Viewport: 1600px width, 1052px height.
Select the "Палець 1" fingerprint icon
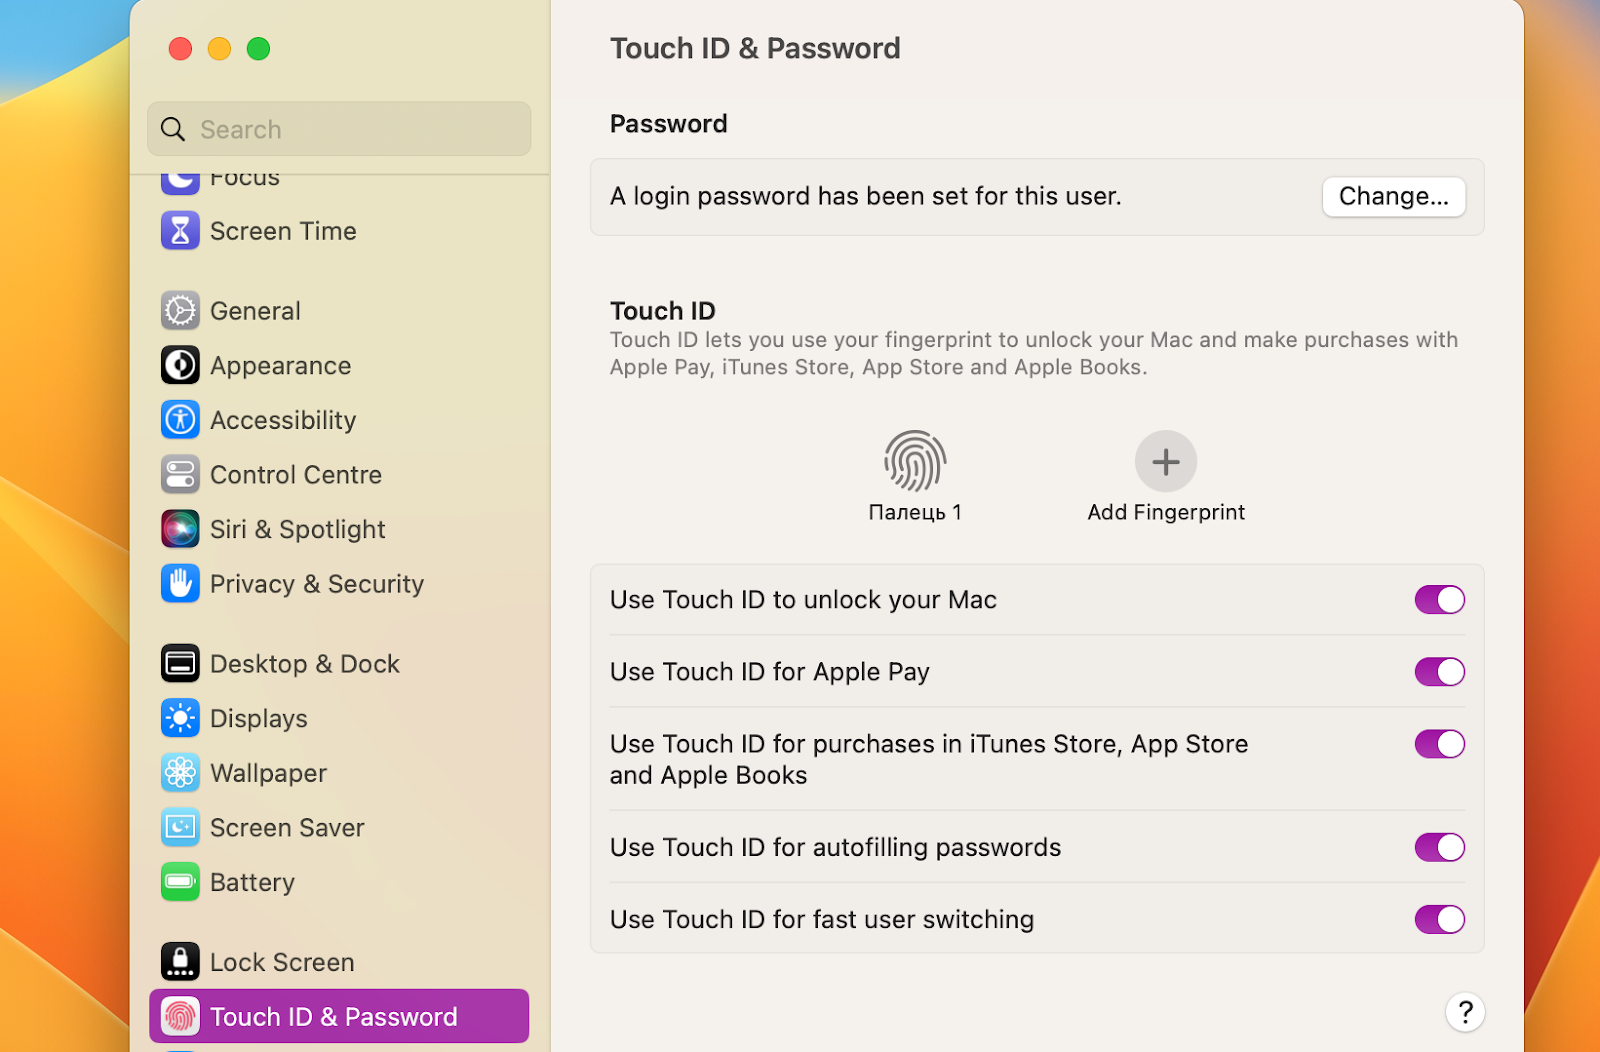tap(914, 463)
